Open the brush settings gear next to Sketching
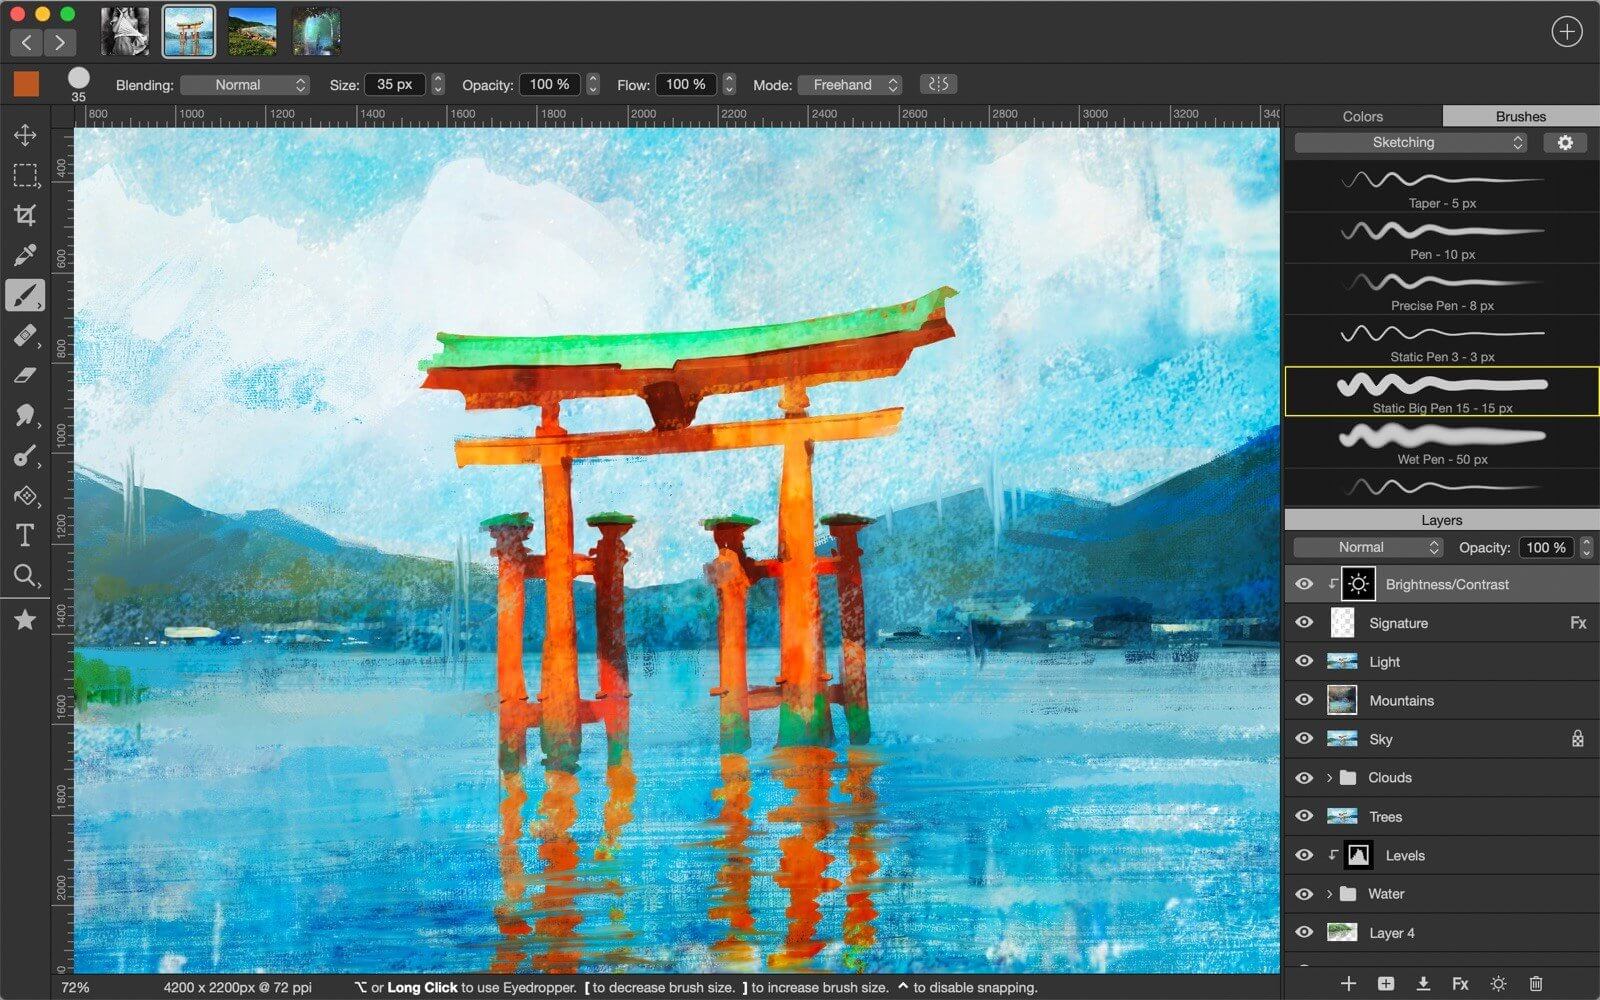Viewport: 1600px width, 1000px height. [x=1565, y=142]
